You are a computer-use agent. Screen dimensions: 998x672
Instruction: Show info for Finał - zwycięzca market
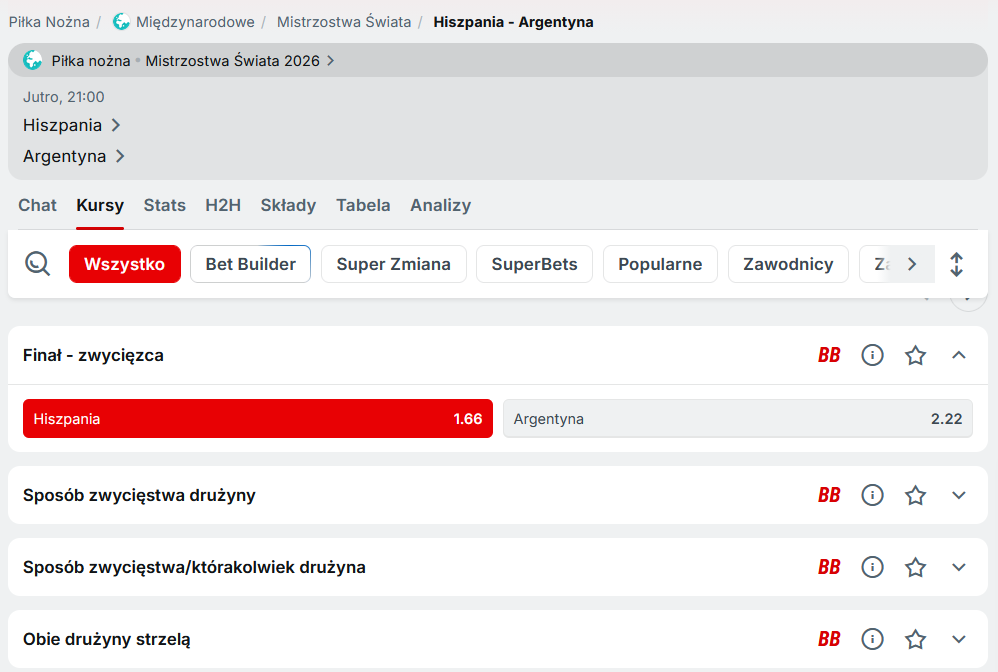point(872,355)
